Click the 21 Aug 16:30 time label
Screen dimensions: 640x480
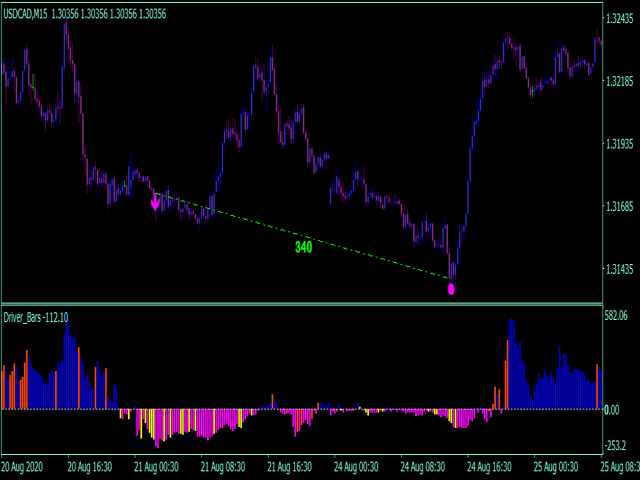point(290,467)
